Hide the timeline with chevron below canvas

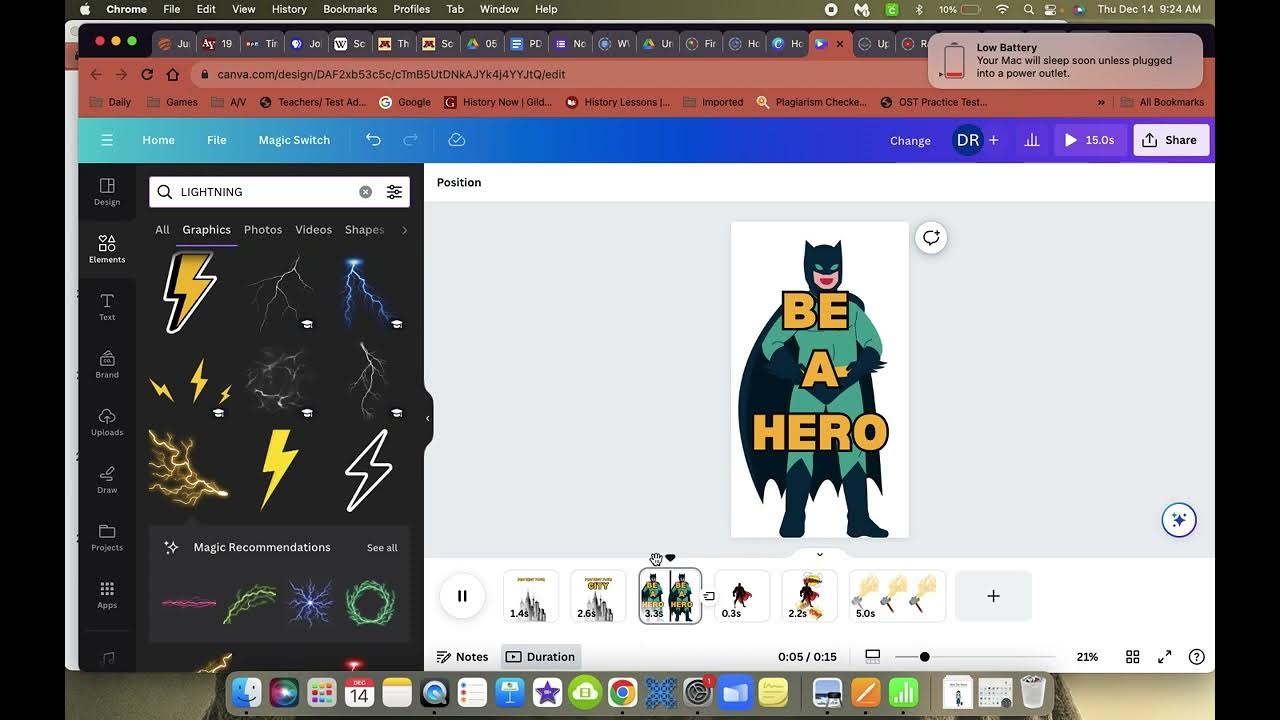(820, 554)
